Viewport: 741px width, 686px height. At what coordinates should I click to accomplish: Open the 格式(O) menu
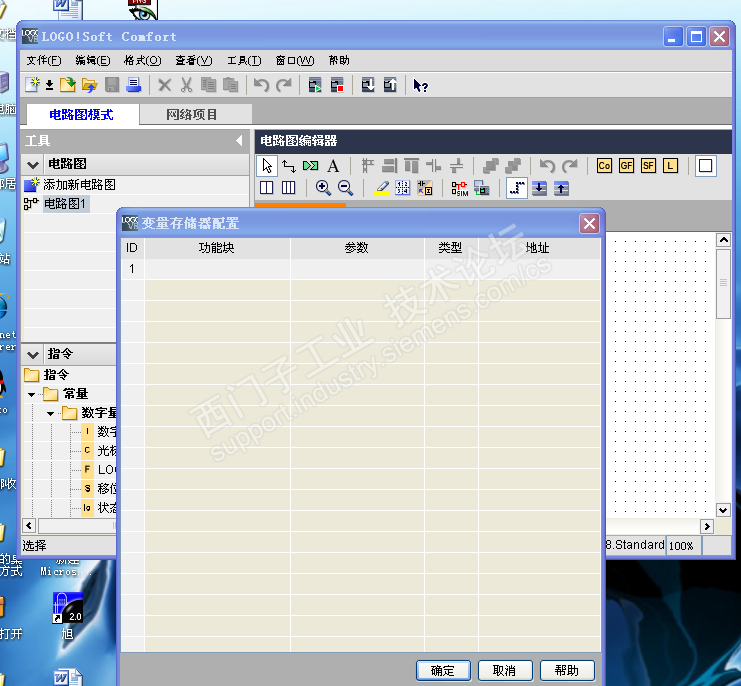(x=142, y=60)
